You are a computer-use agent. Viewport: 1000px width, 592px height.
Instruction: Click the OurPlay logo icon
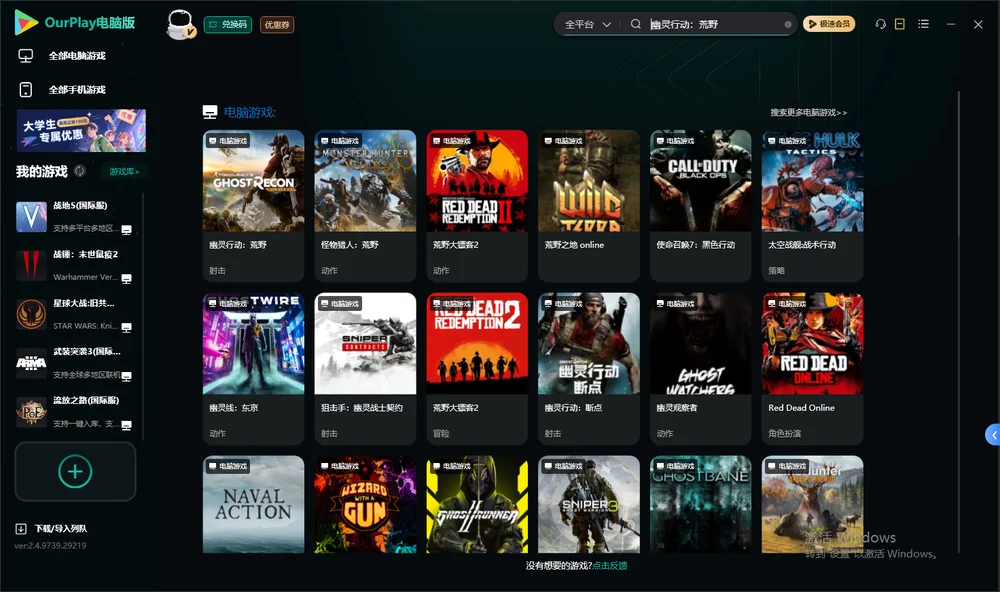(x=26, y=22)
